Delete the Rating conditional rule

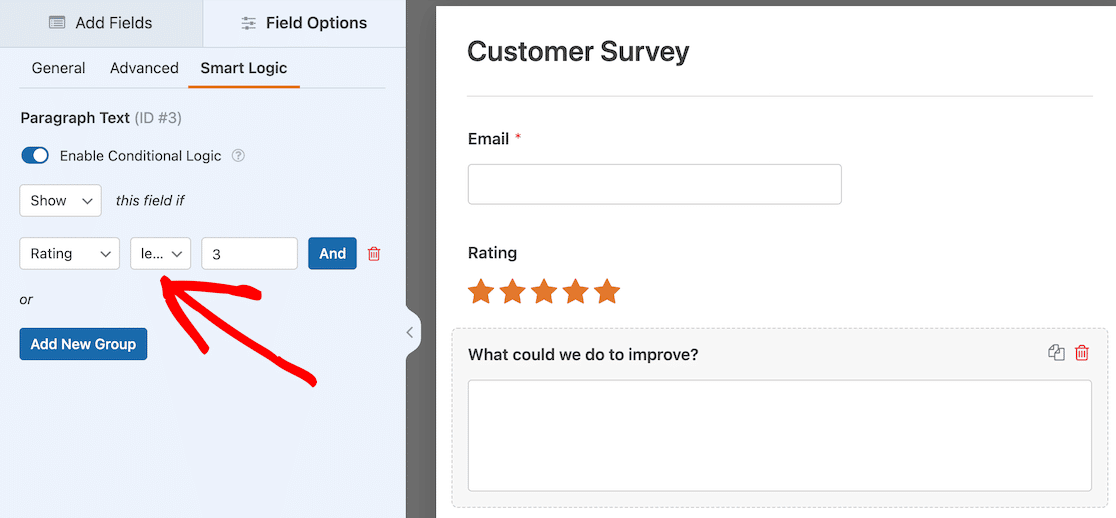[374, 254]
